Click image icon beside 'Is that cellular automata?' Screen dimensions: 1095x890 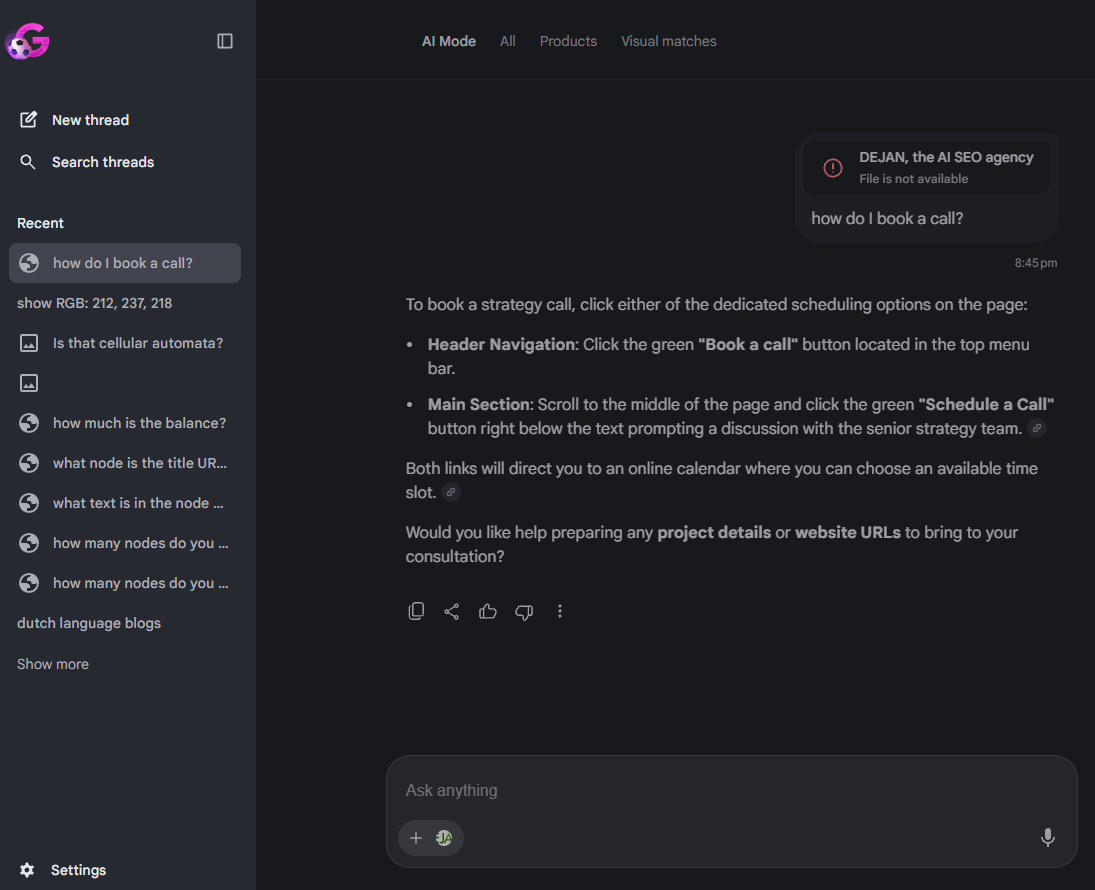[29, 343]
